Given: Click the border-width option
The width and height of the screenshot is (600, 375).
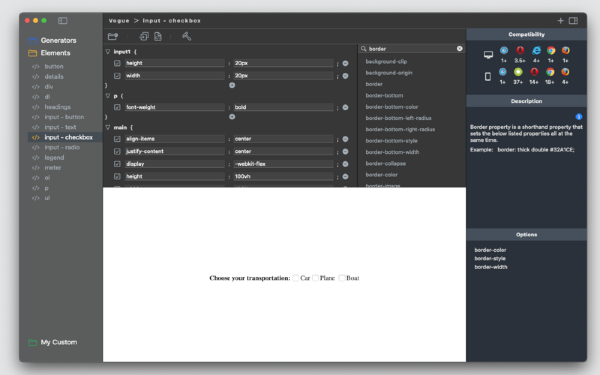Looking at the screenshot, I should click(491, 267).
